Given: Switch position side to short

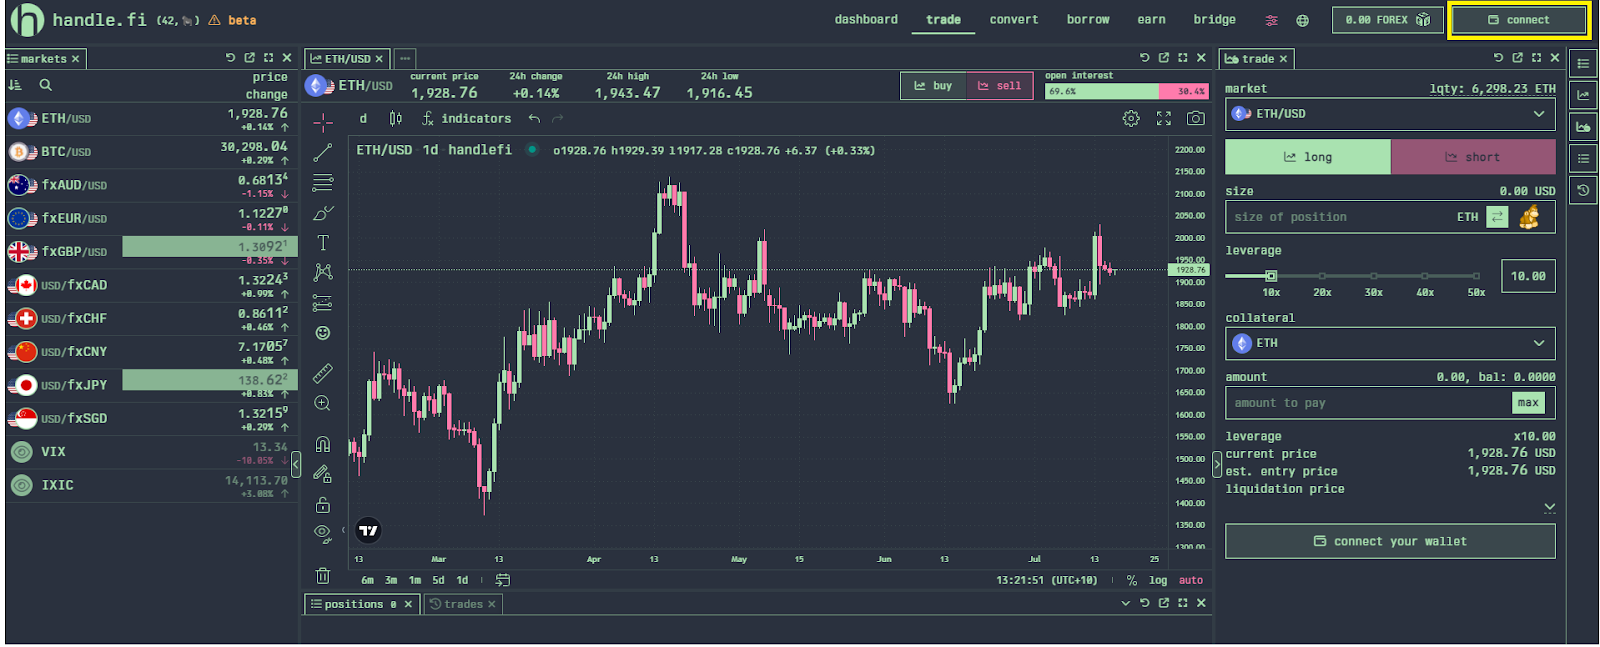Looking at the screenshot, I should tap(1472, 157).
